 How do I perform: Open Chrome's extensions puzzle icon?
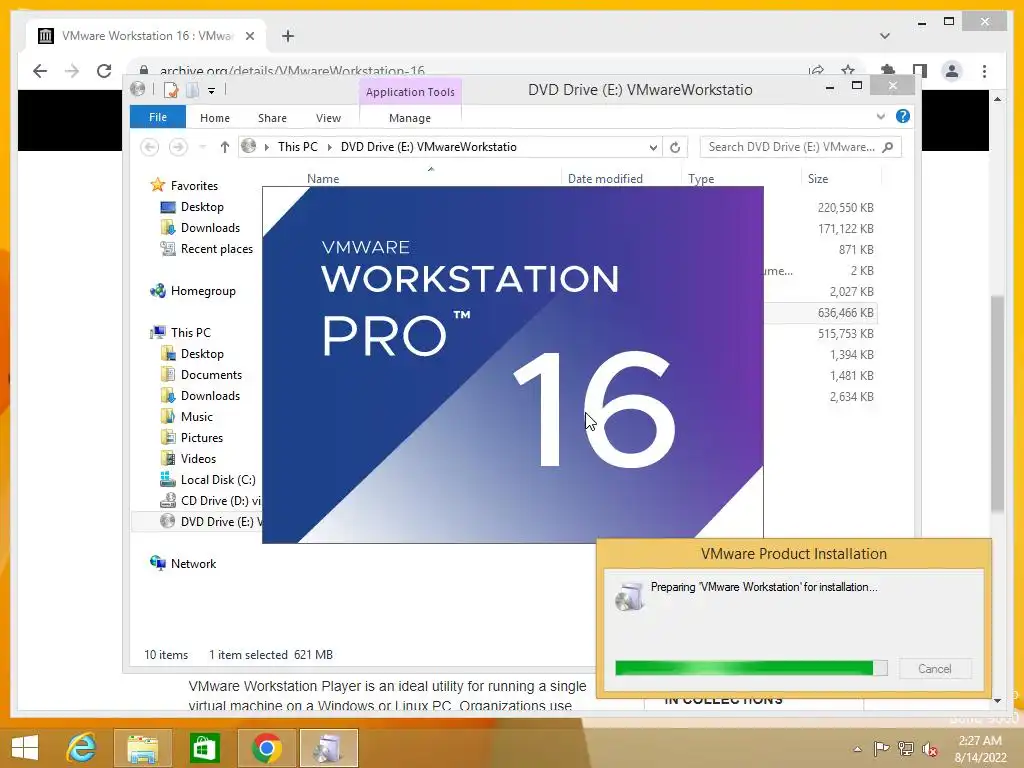[x=888, y=70]
